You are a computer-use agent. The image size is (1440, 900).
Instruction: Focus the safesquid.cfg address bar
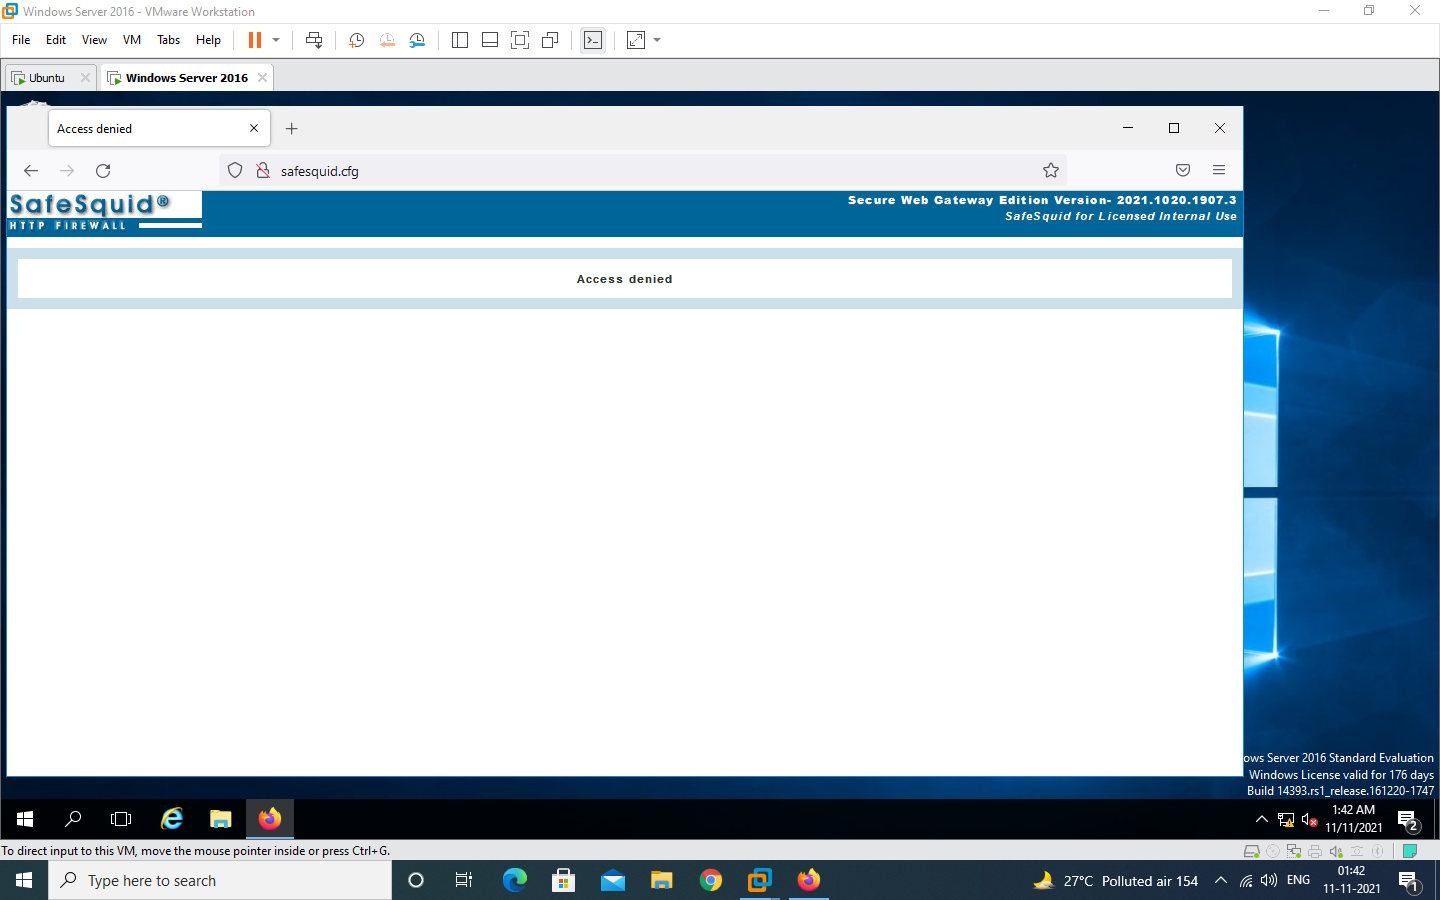click(x=642, y=171)
